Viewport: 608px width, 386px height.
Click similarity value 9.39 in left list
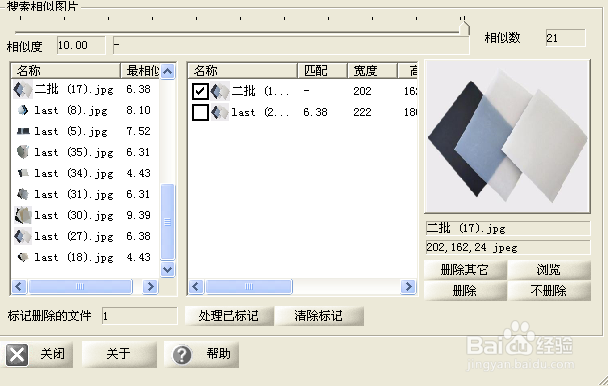(x=138, y=215)
